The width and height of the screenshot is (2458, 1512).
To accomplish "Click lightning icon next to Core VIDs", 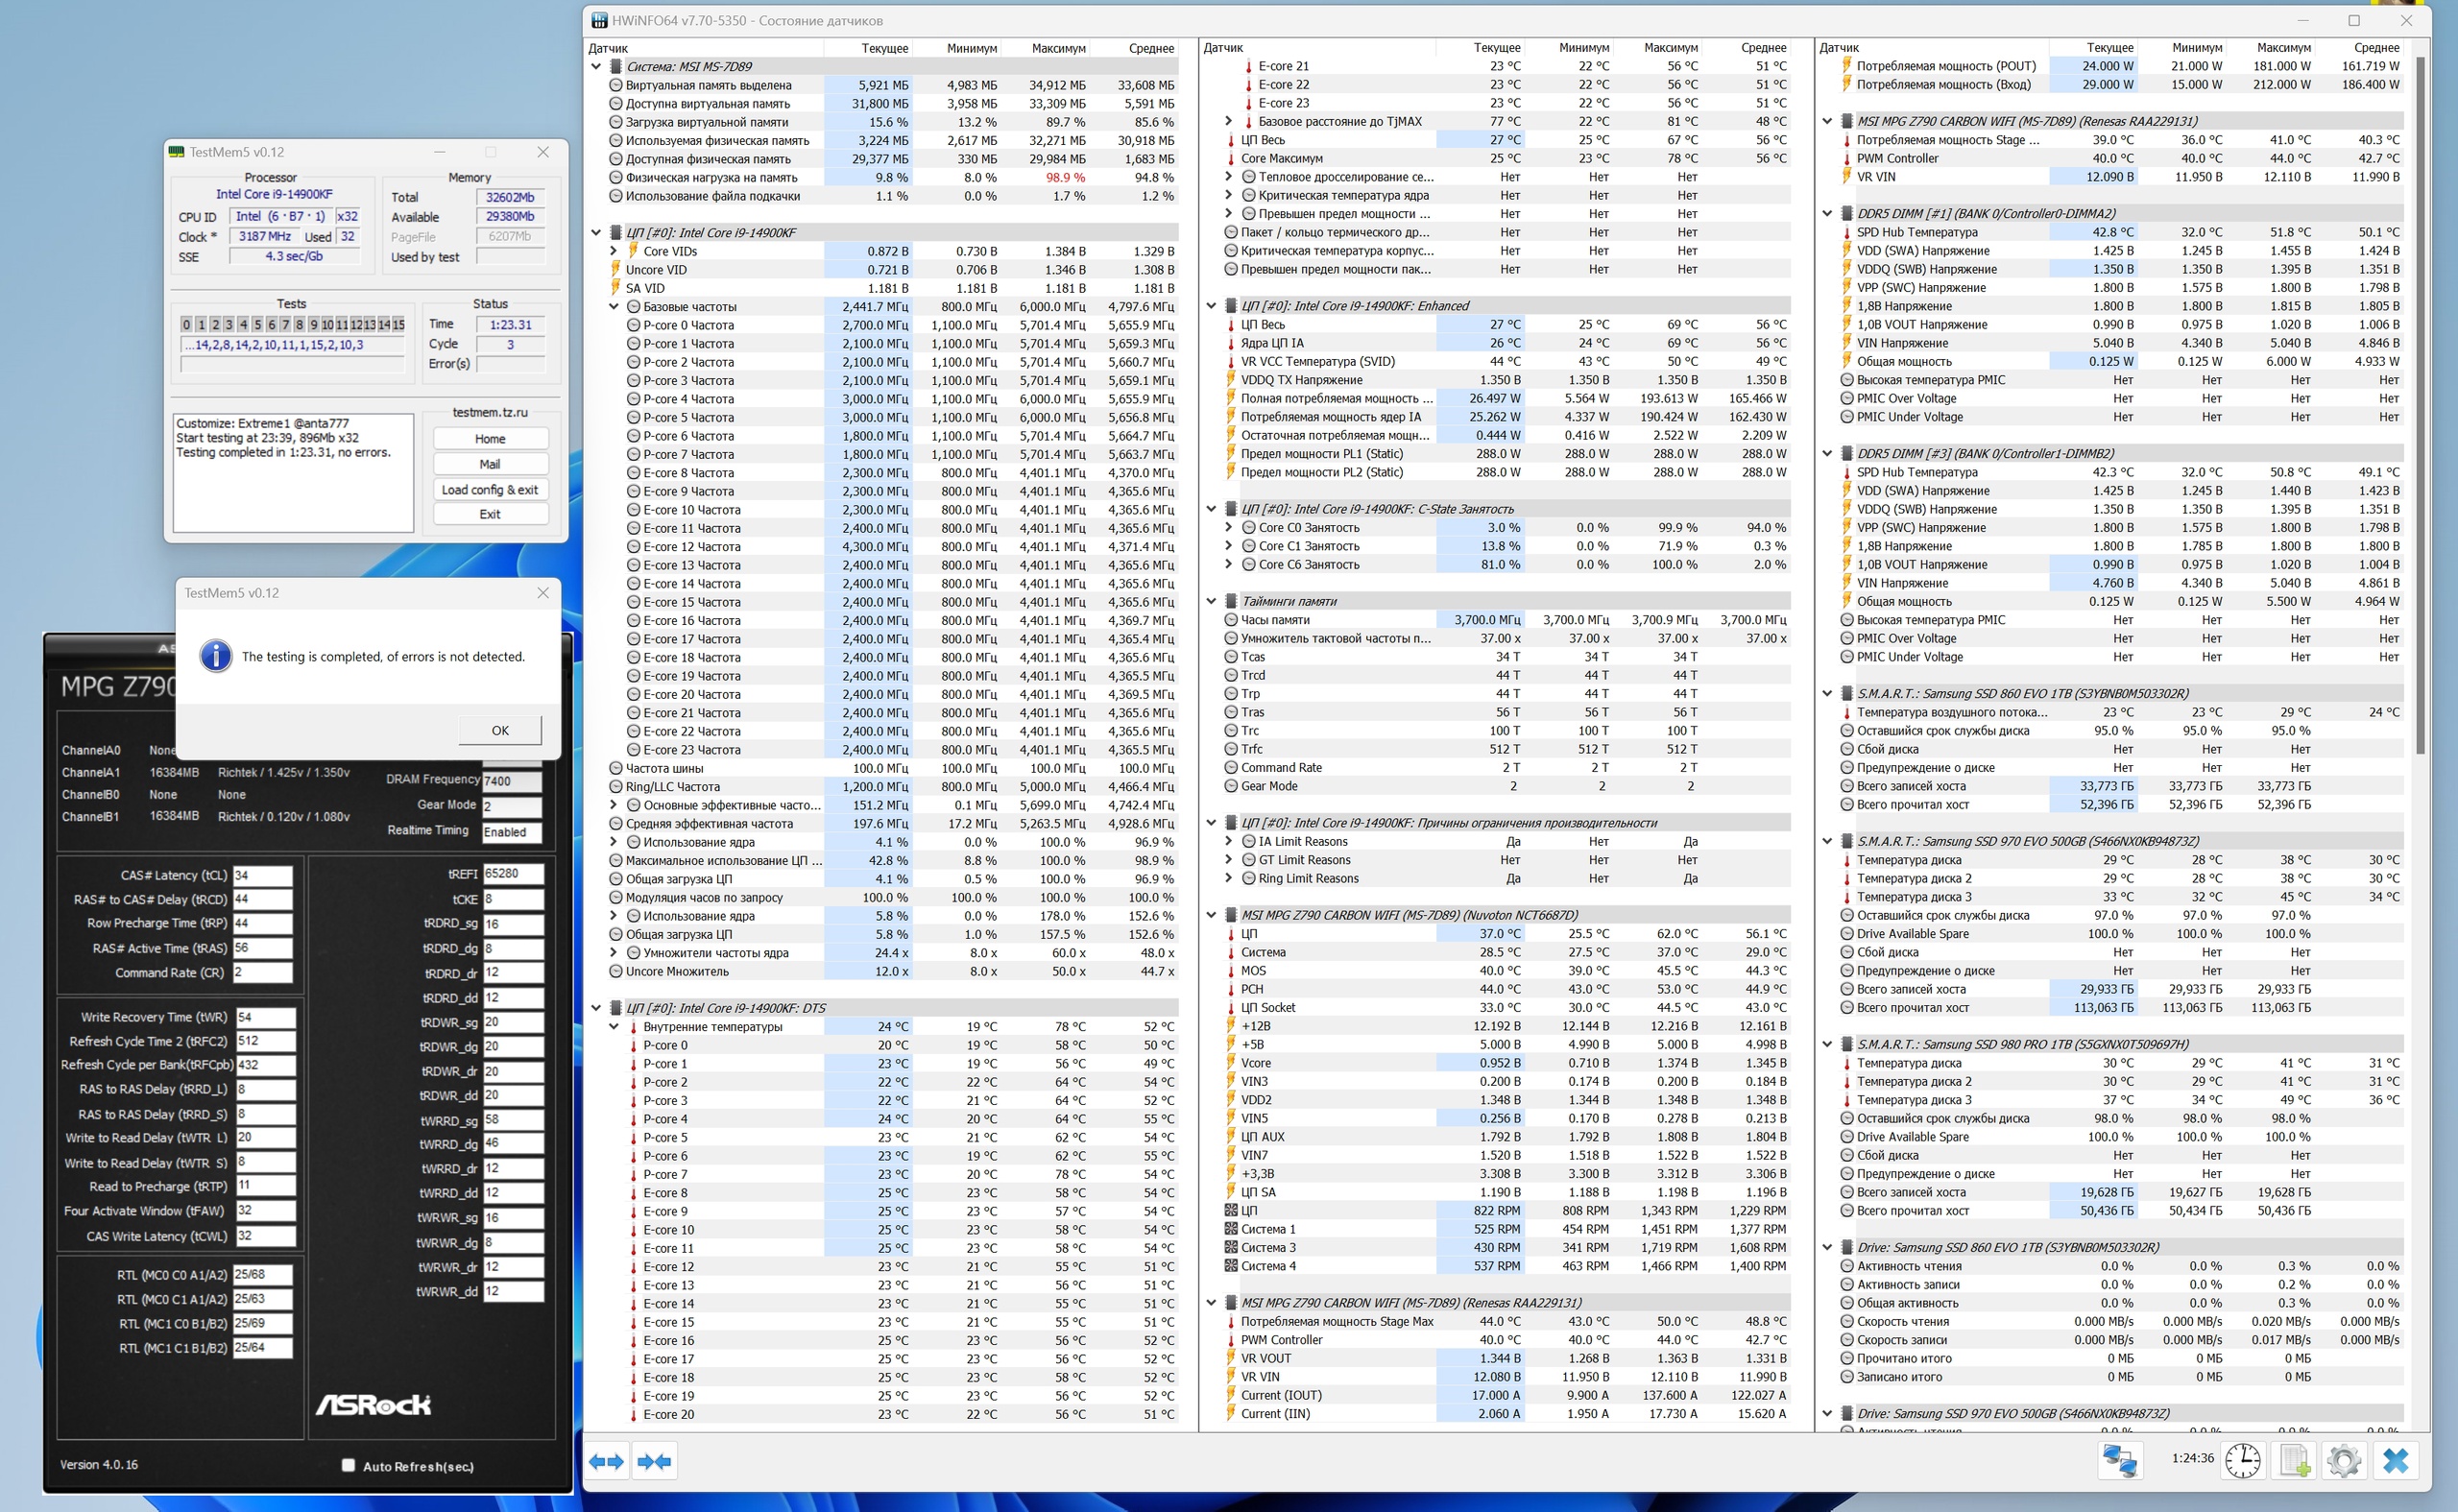I will (633, 251).
